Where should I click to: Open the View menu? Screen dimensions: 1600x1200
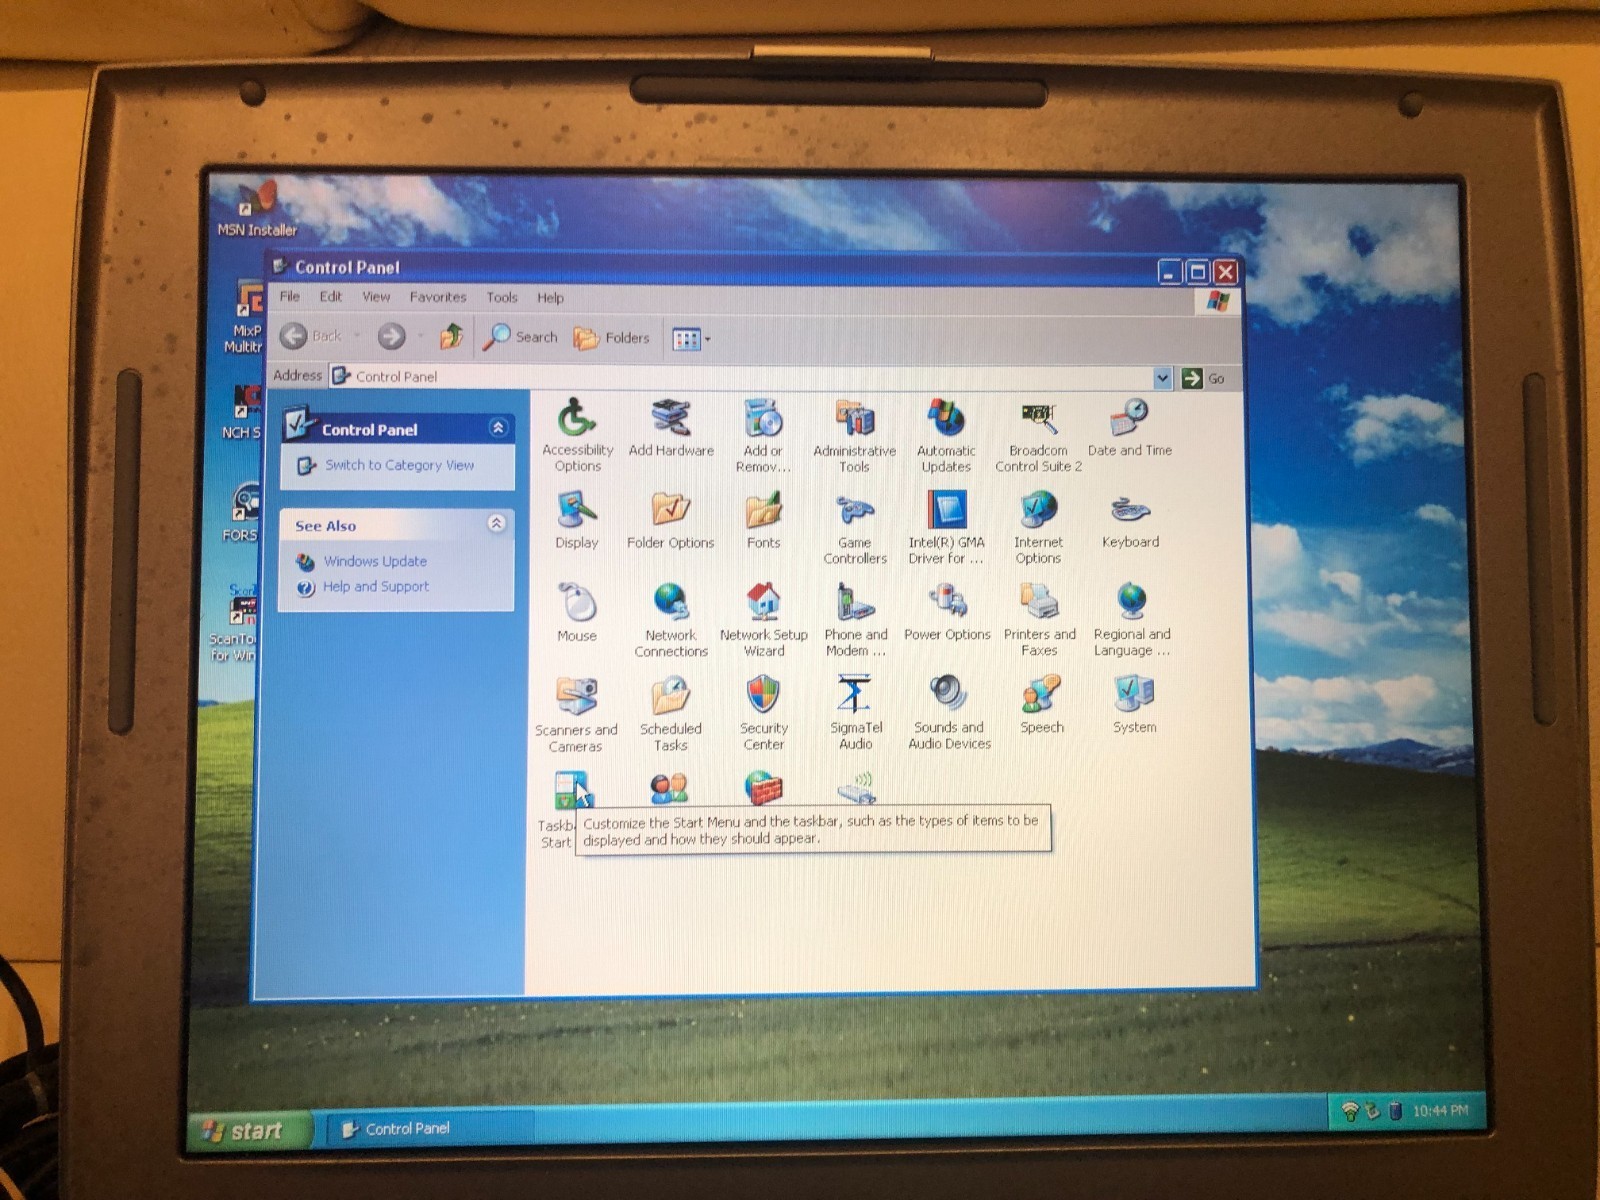[376, 296]
